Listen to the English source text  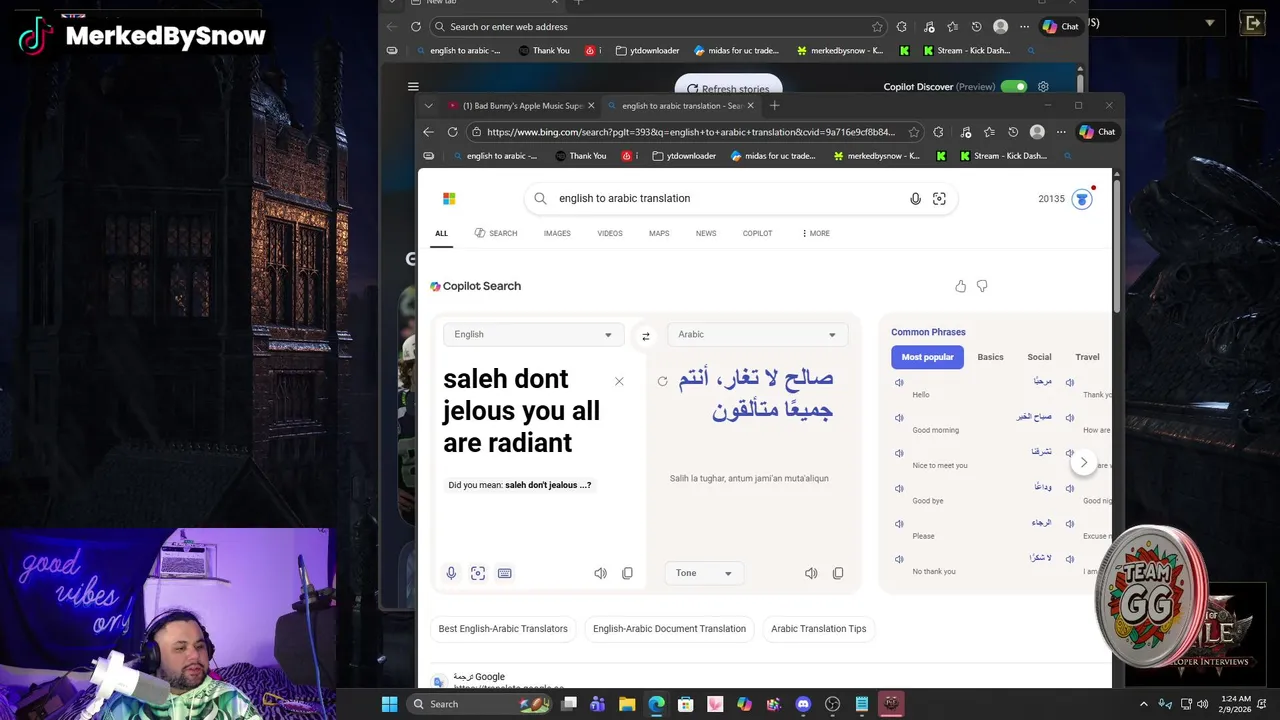point(600,573)
